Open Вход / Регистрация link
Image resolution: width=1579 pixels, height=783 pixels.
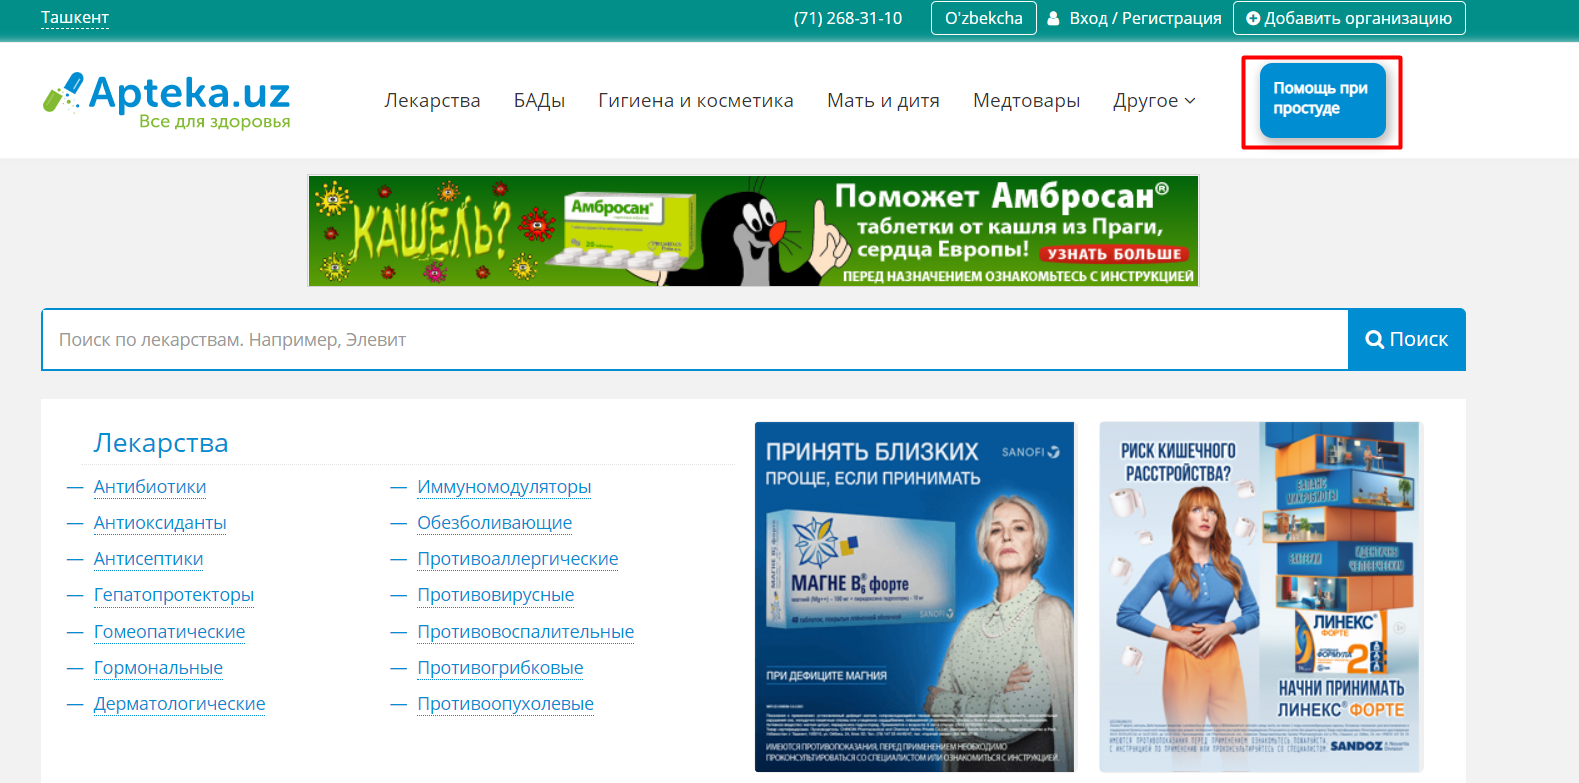pos(1145,18)
